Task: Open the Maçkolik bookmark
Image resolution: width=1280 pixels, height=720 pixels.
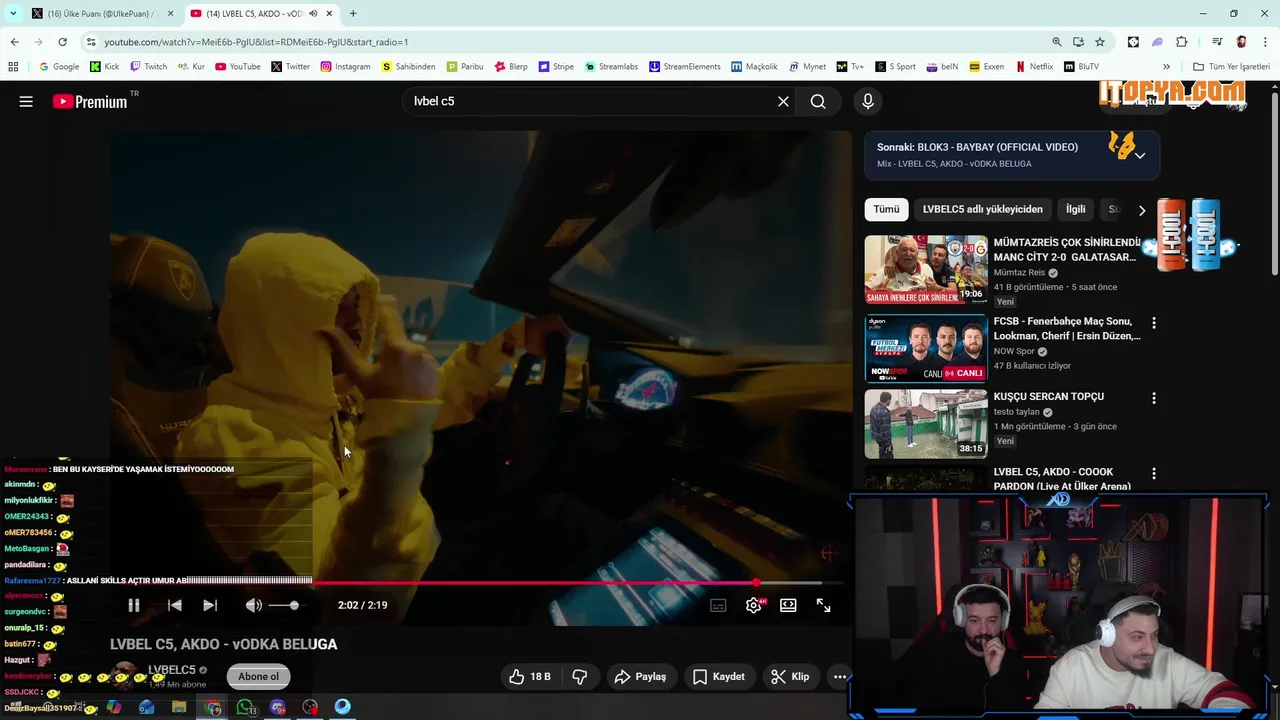Action: point(754,67)
